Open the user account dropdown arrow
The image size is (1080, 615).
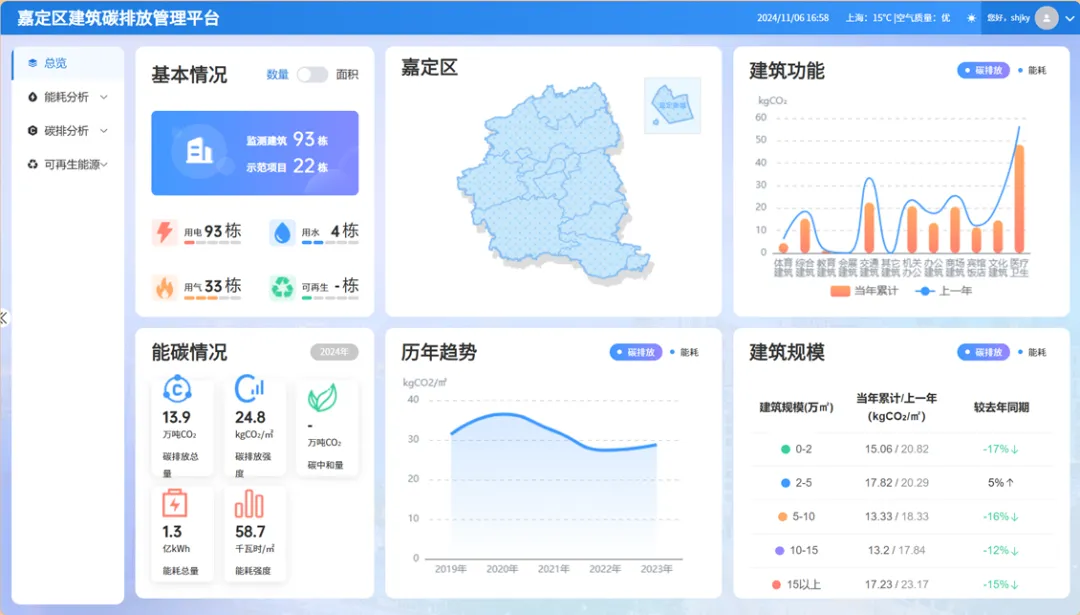pyautogui.click(x=1069, y=18)
